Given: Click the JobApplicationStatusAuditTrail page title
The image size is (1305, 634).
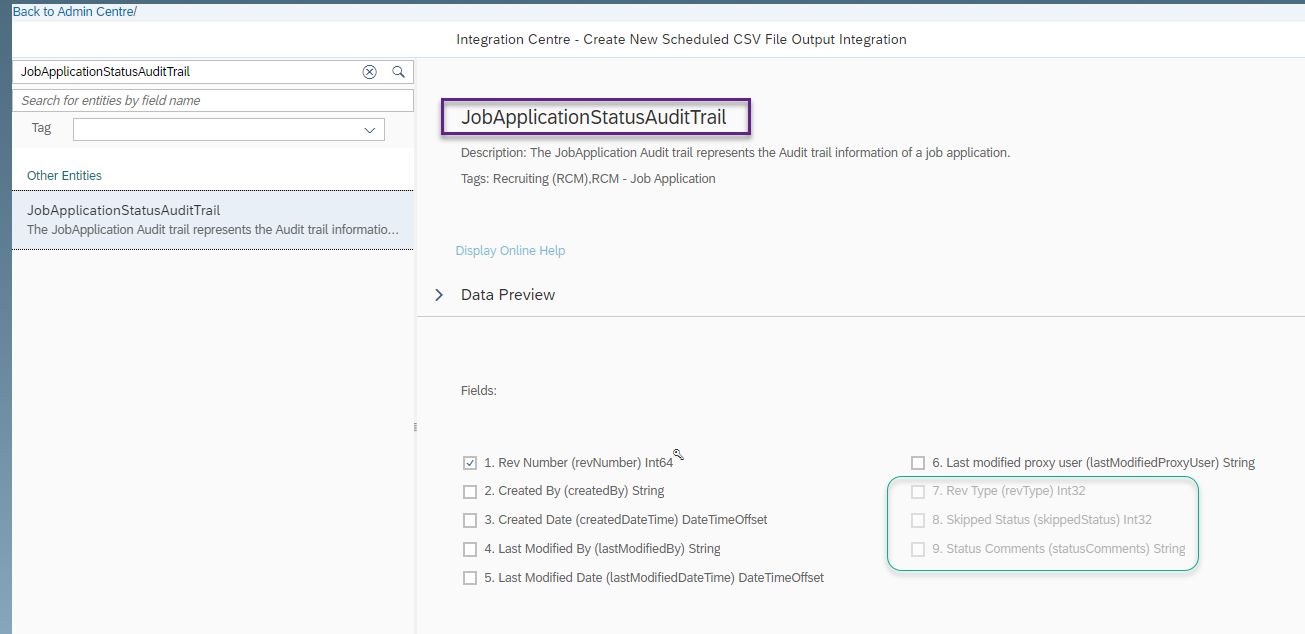Looking at the screenshot, I should [x=594, y=117].
